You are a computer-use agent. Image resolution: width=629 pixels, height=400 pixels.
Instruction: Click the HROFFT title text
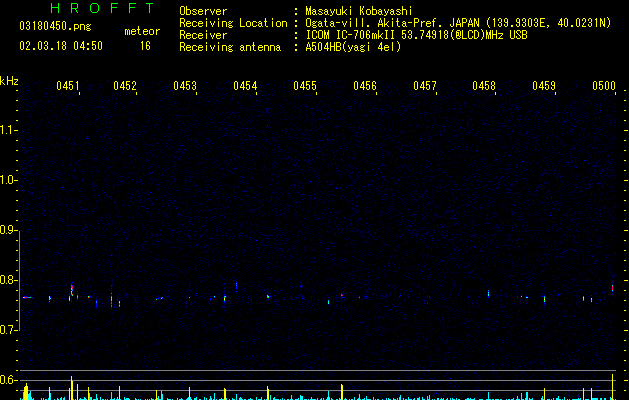(102, 8)
